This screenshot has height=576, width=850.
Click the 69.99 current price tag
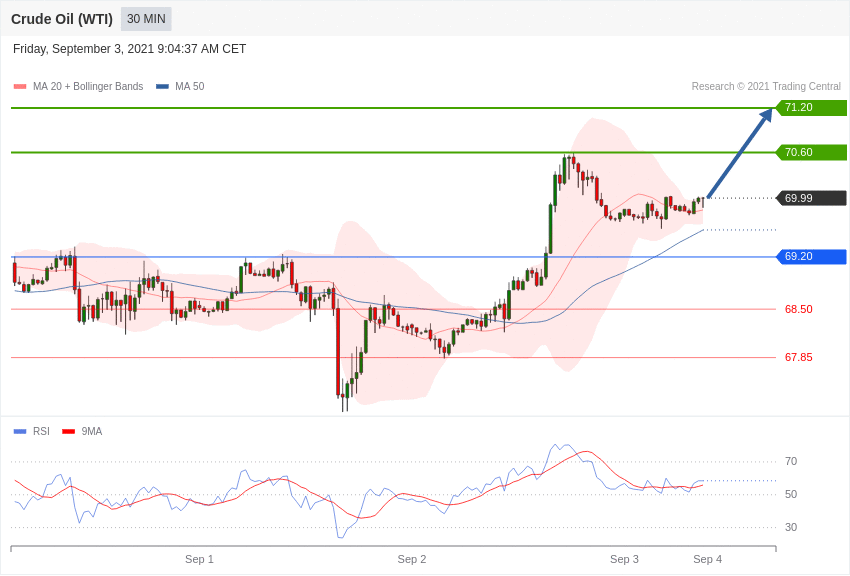[811, 198]
